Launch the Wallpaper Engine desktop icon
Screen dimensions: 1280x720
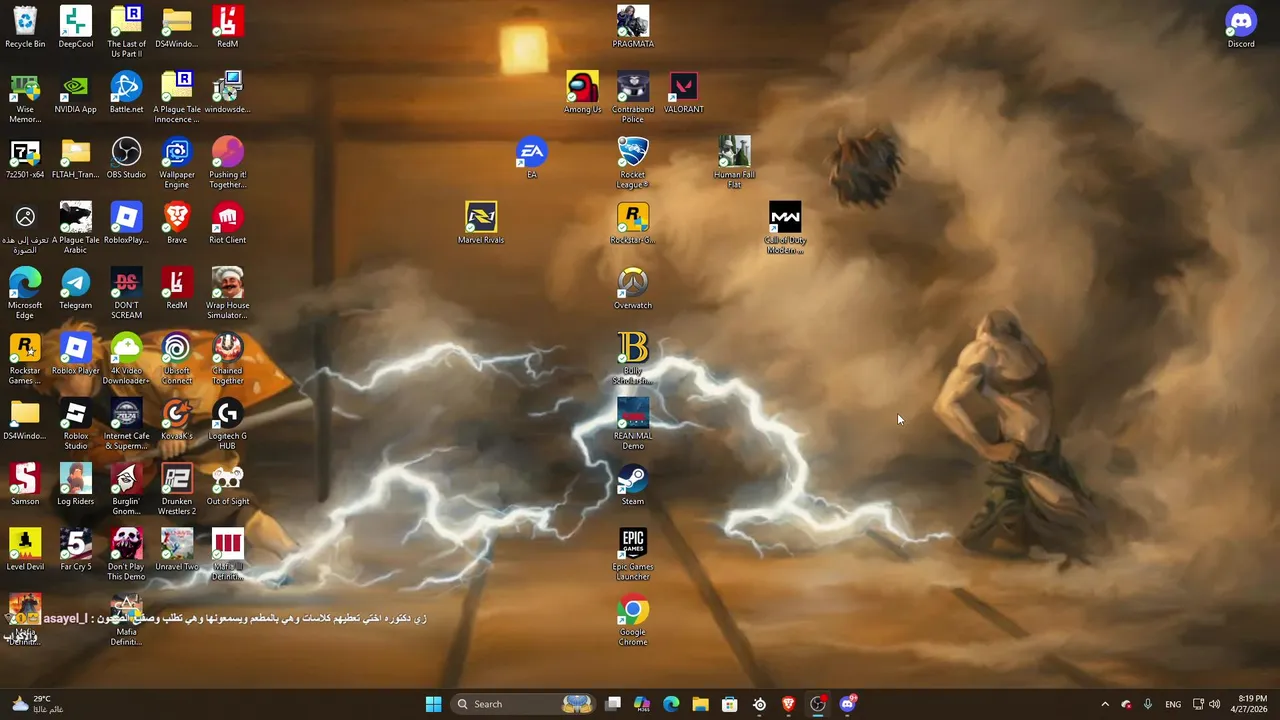tap(177, 162)
